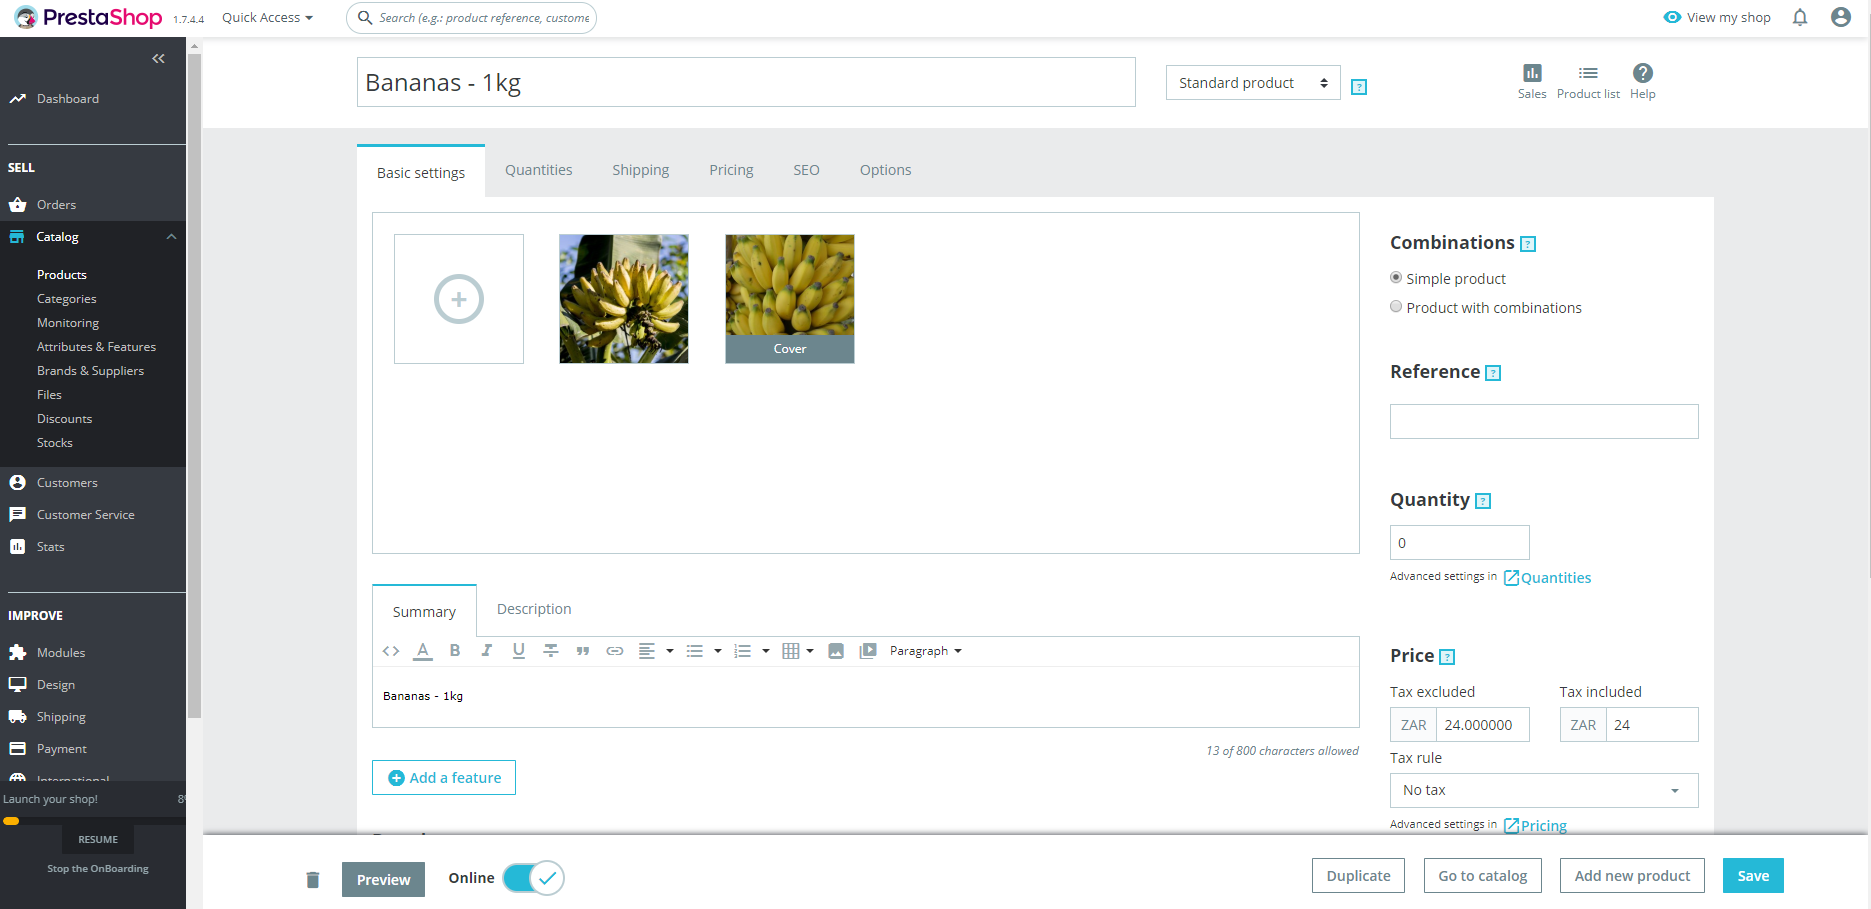Insert image icon in editor toolbar

click(x=836, y=651)
